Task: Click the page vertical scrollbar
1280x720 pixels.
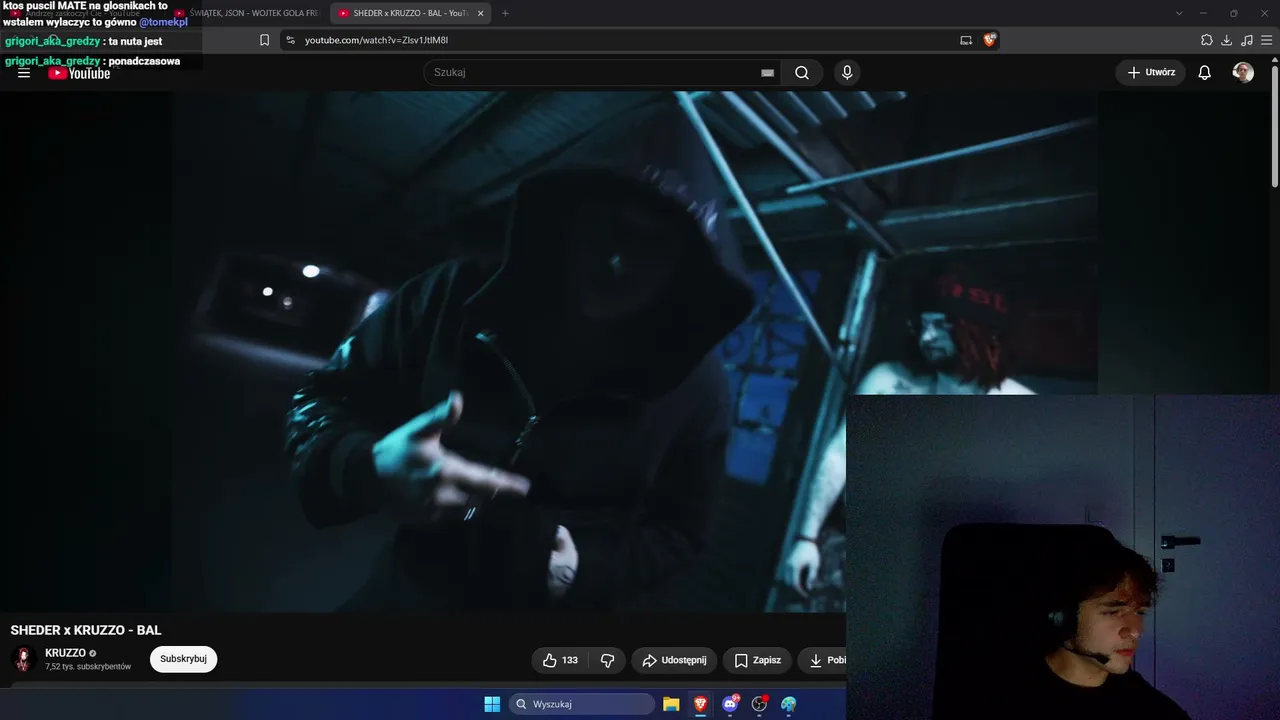Action: pos(1274,125)
